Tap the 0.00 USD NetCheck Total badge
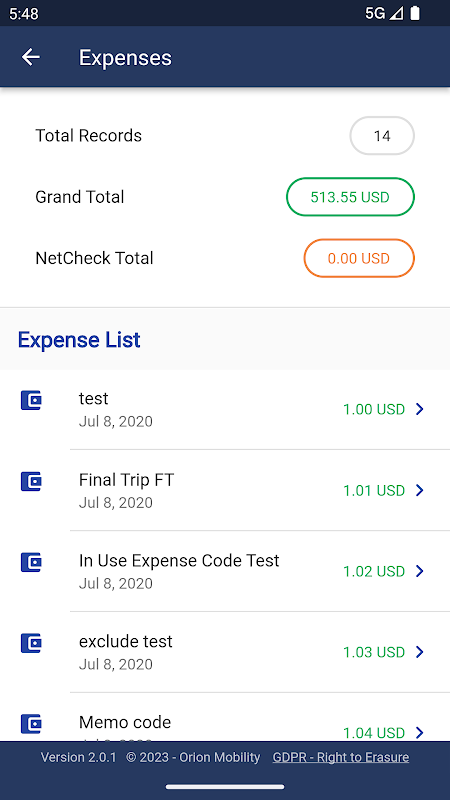This screenshot has width=450, height=800. 359,258
